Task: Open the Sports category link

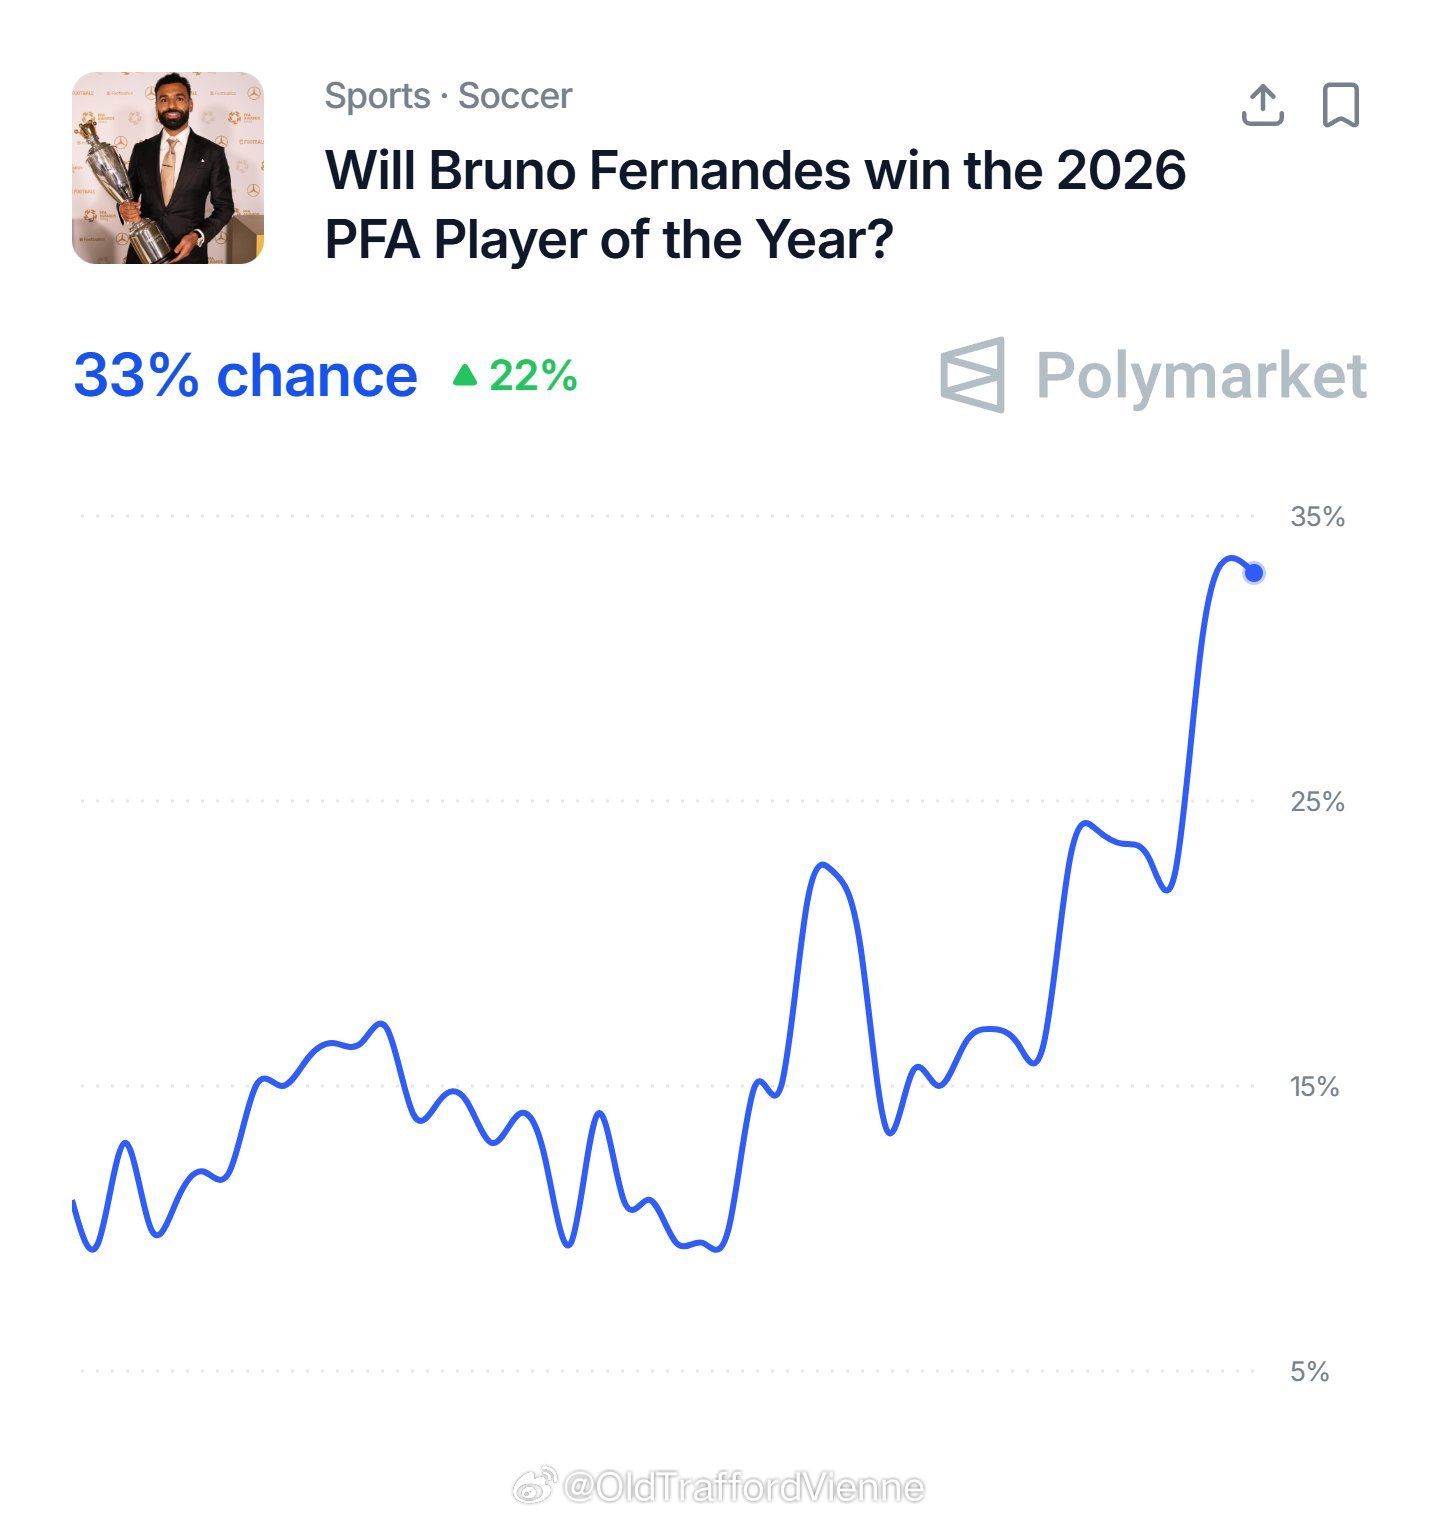Action: [x=377, y=96]
